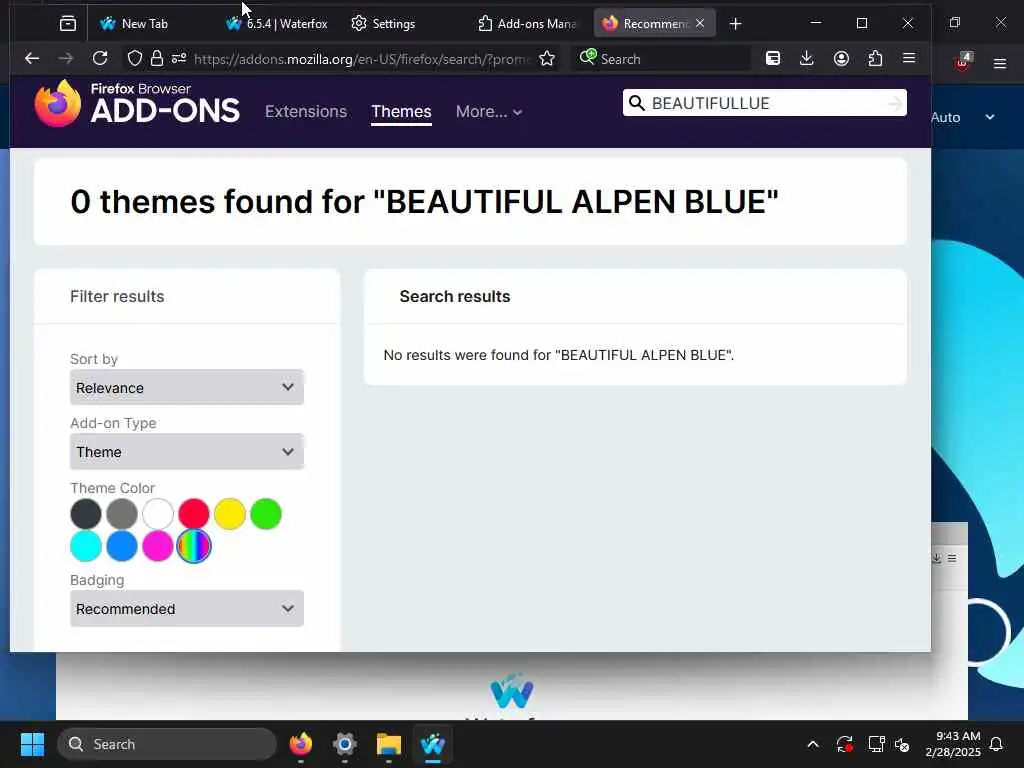Click the browser toolbar Search box
This screenshot has height=768, width=1024.
661,59
